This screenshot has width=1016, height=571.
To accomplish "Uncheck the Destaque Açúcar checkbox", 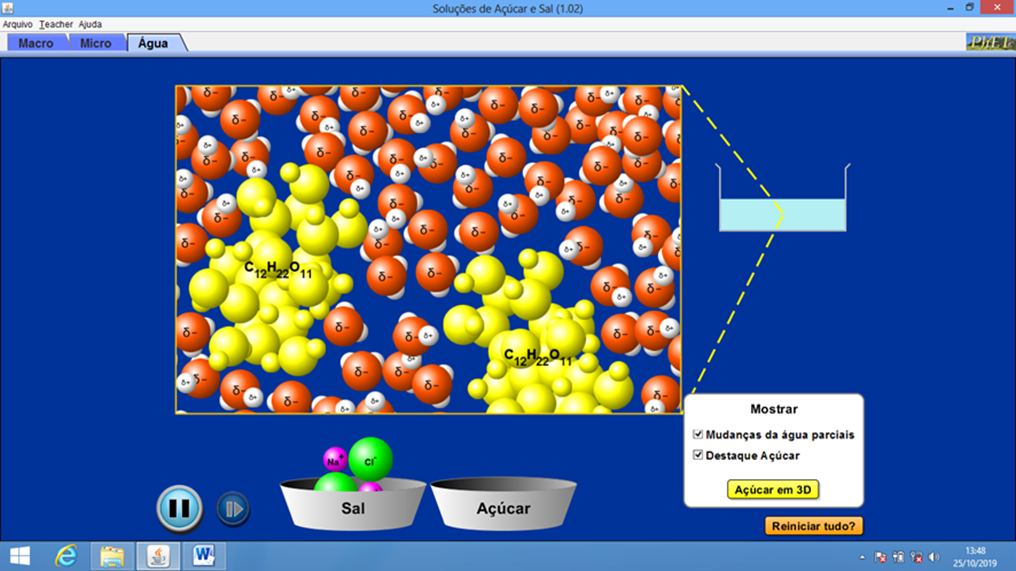I will (x=698, y=456).
